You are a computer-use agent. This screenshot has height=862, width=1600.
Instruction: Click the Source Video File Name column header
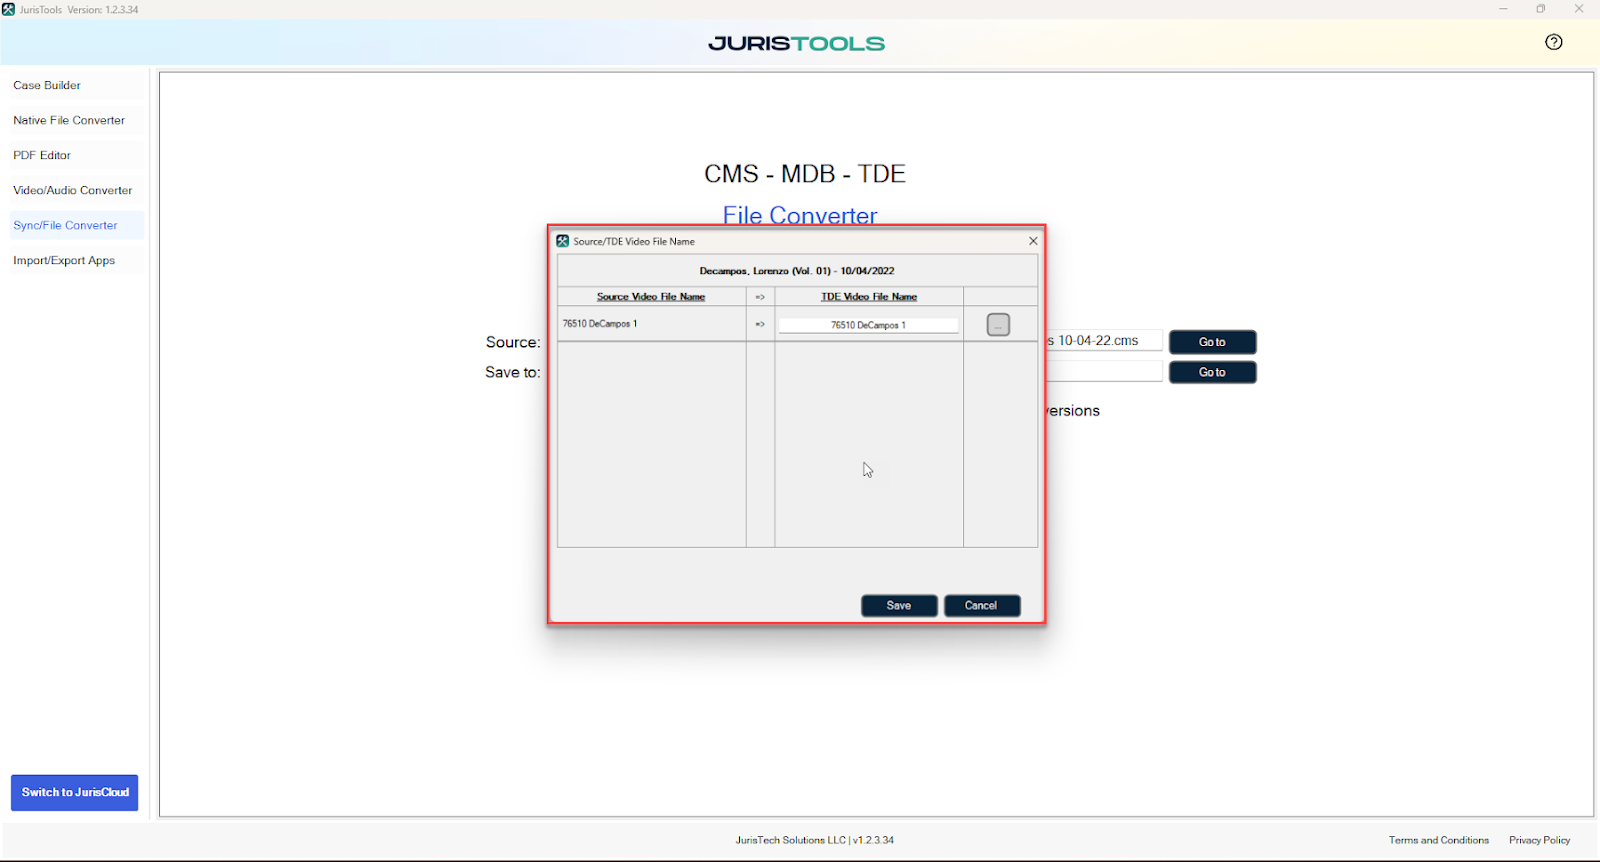point(651,297)
